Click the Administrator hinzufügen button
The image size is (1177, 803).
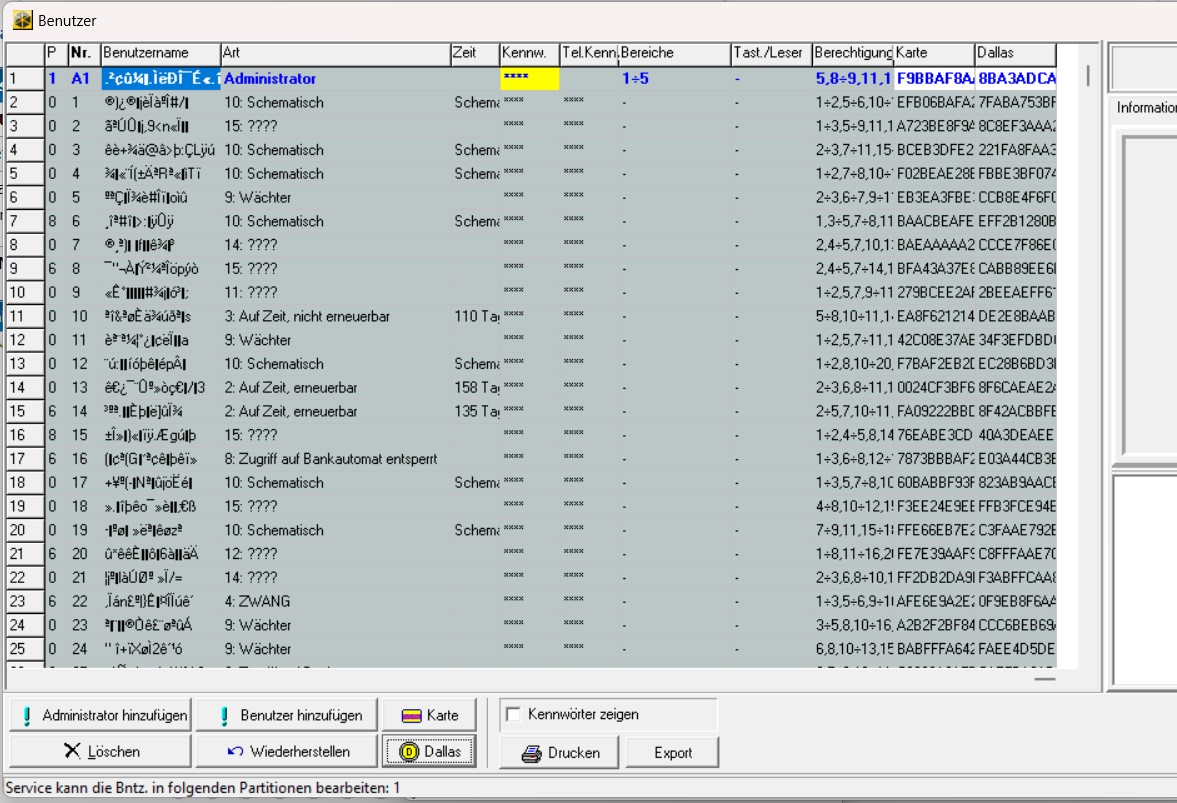(100, 715)
